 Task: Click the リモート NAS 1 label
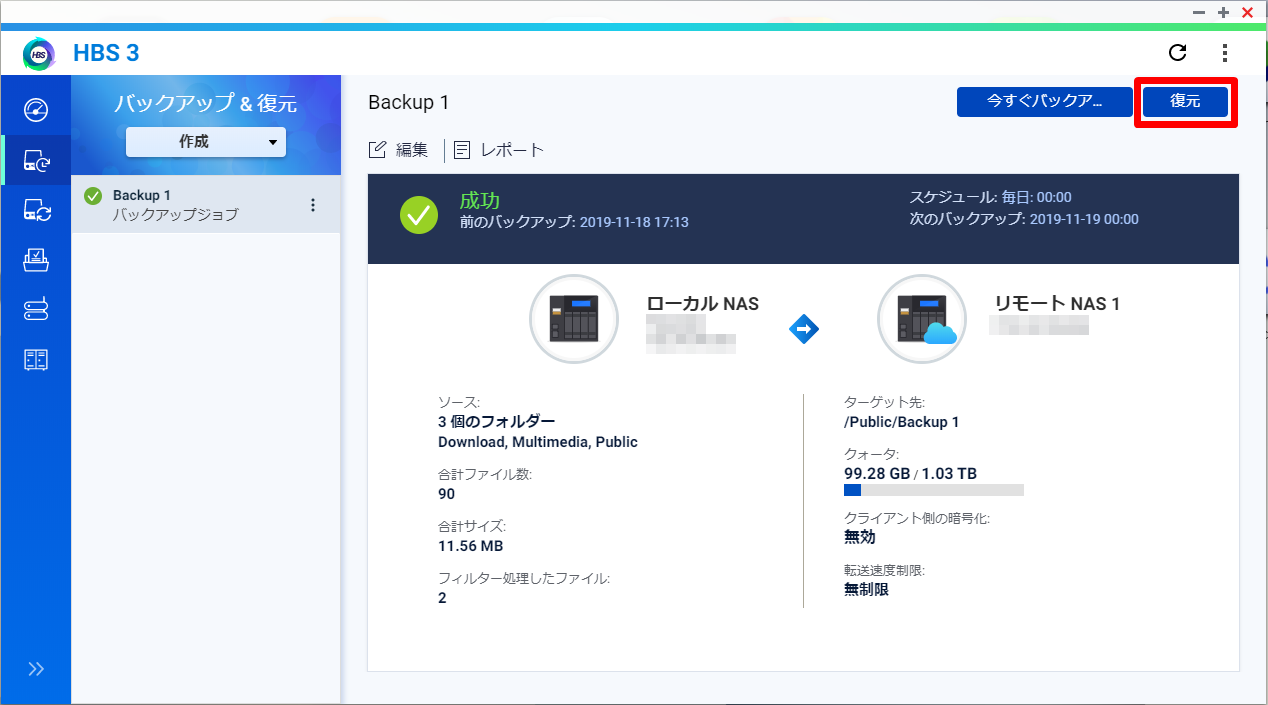coord(1057,303)
